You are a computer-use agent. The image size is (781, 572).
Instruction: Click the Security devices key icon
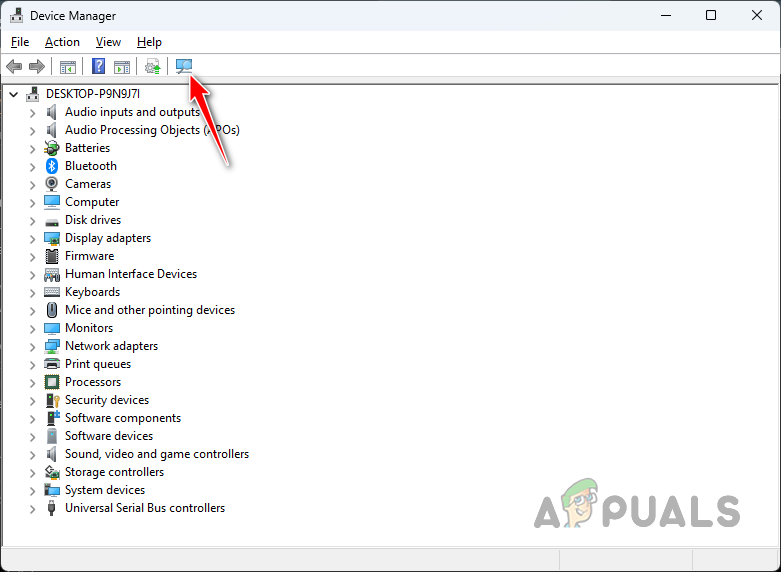(52, 400)
